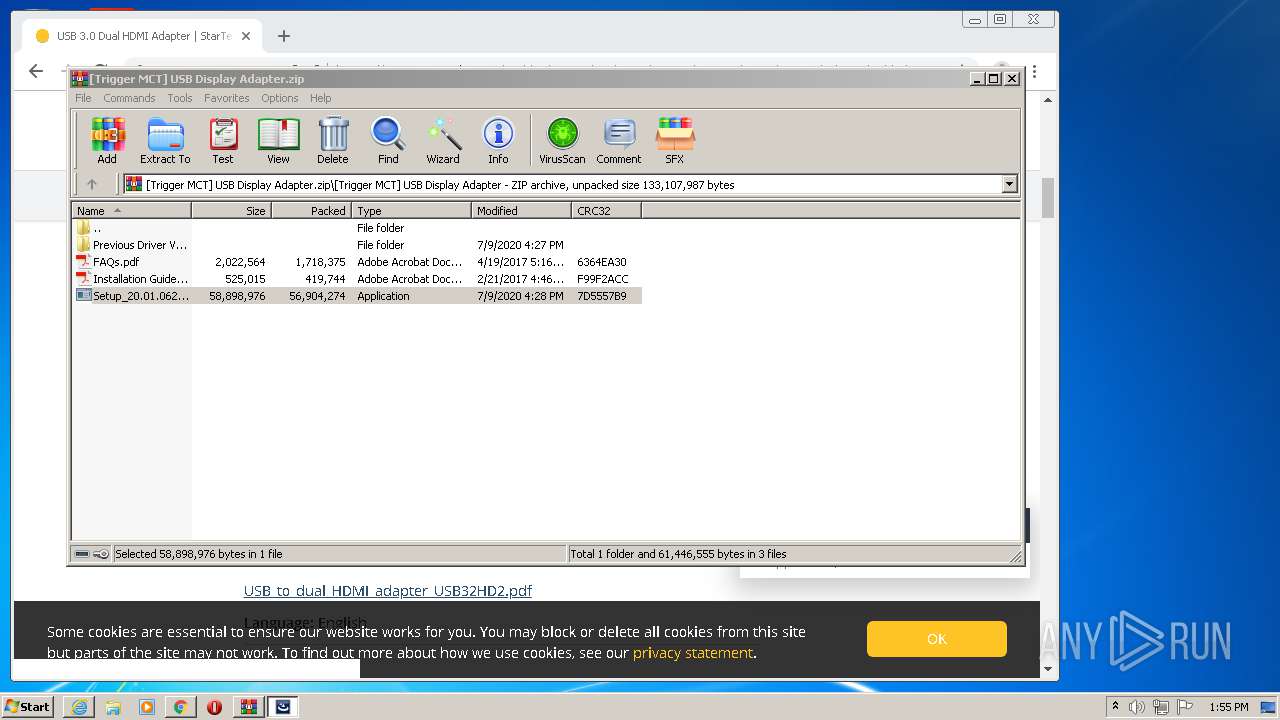Open the media player taskbar icon
Image resolution: width=1280 pixels, height=720 pixels.
(147, 707)
